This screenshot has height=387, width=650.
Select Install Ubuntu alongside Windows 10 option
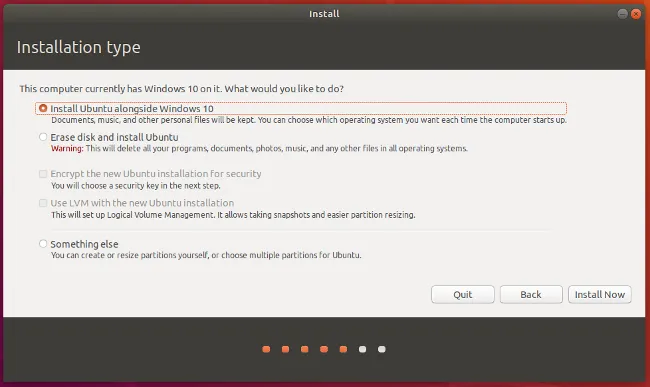tap(43, 108)
